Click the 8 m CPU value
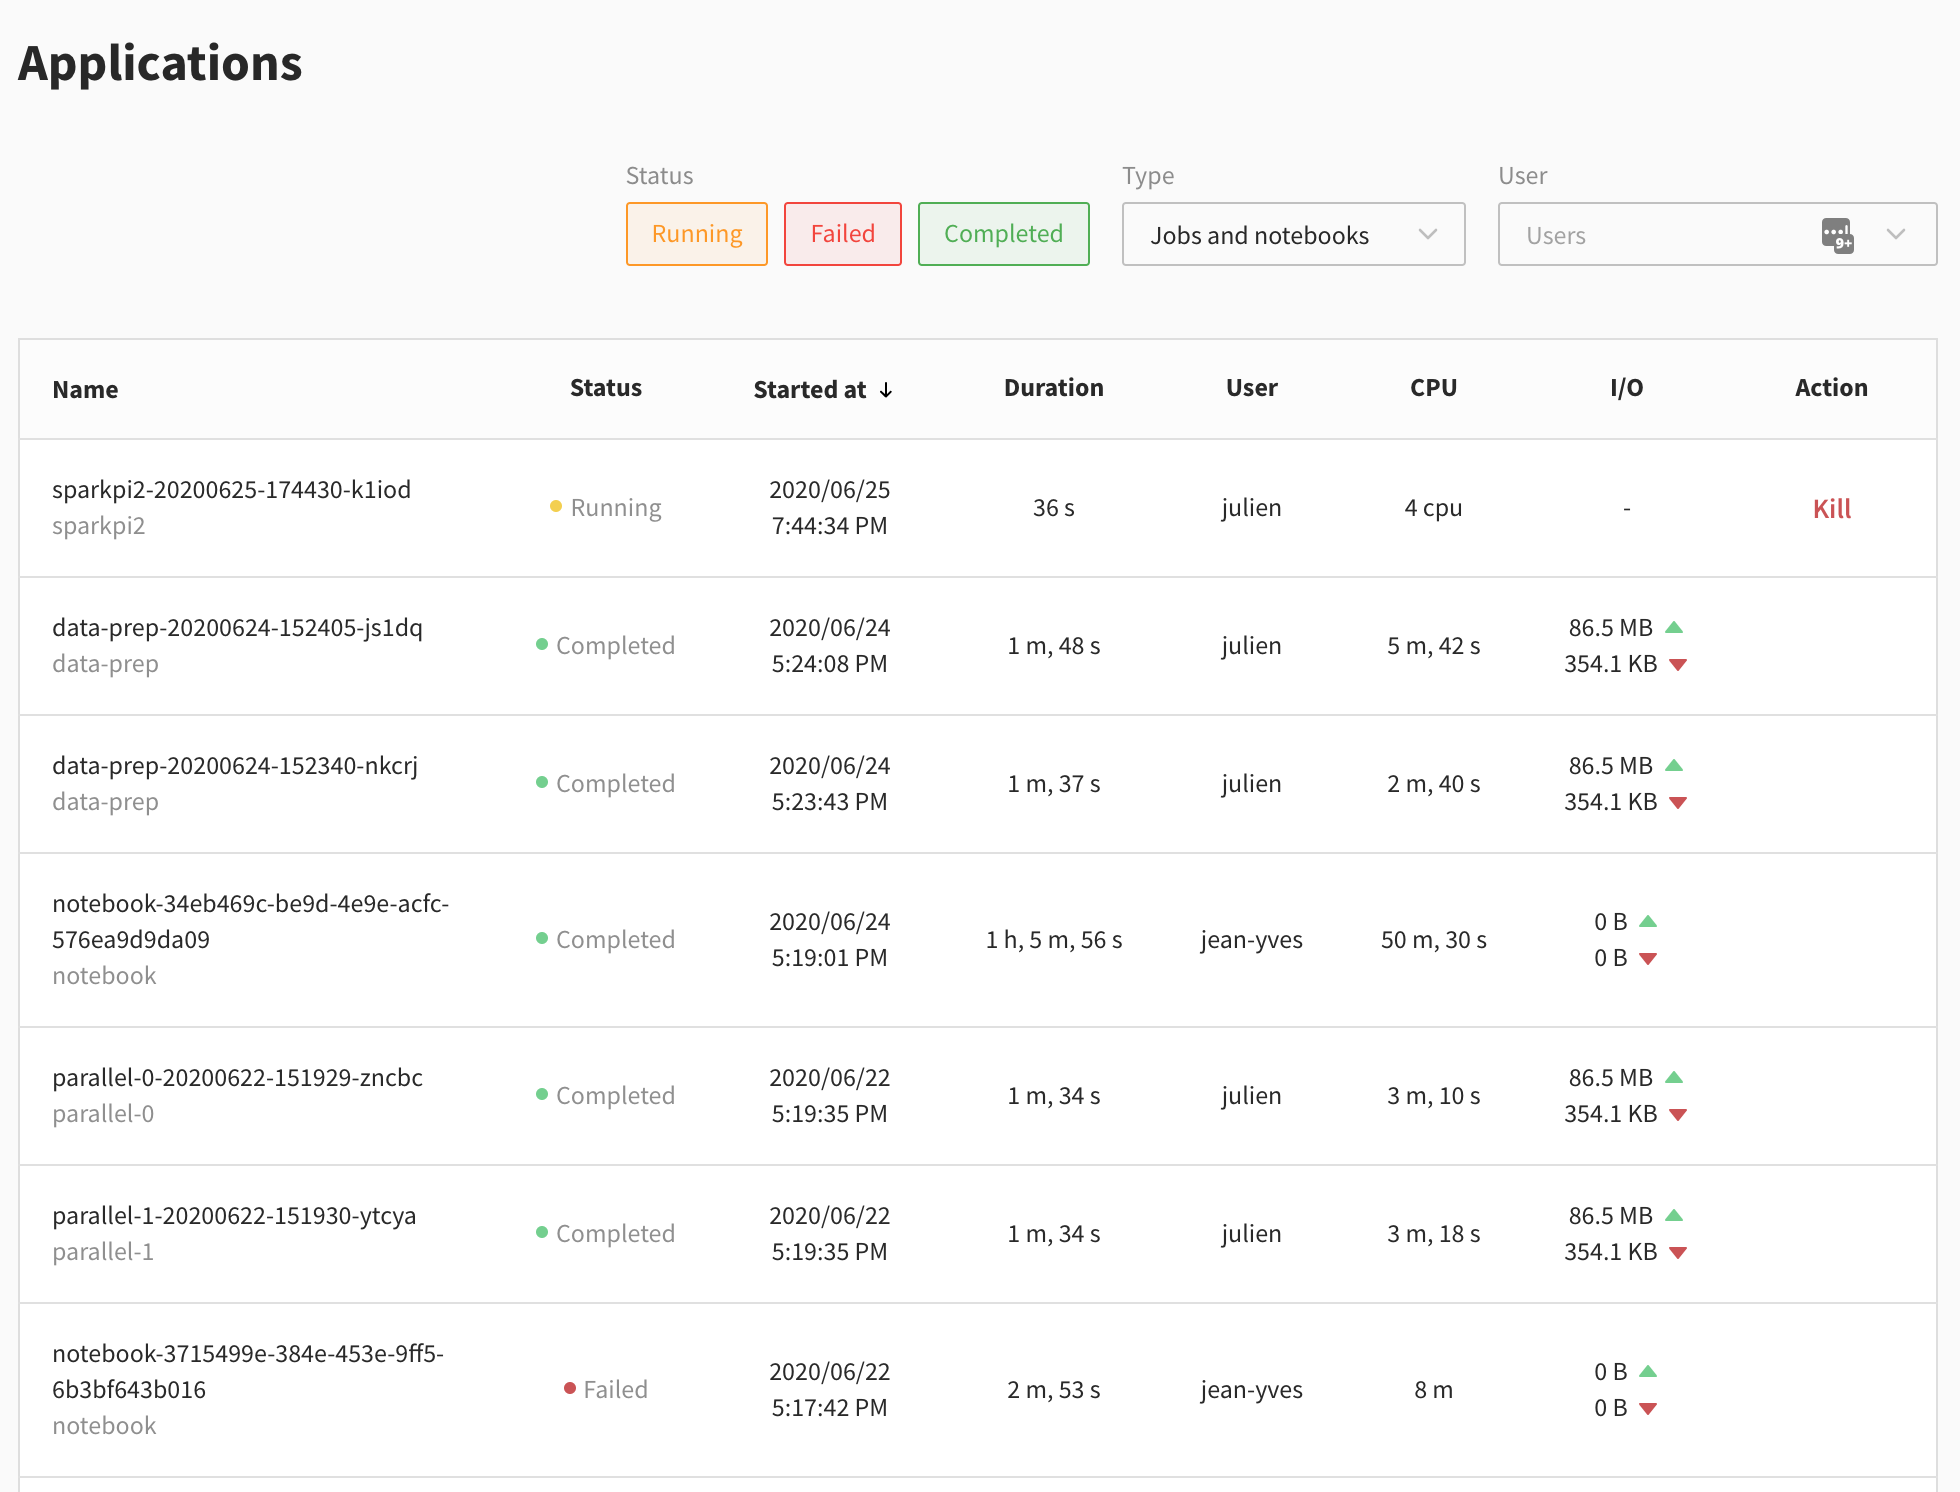This screenshot has width=1960, height=1492. 1433,1389
